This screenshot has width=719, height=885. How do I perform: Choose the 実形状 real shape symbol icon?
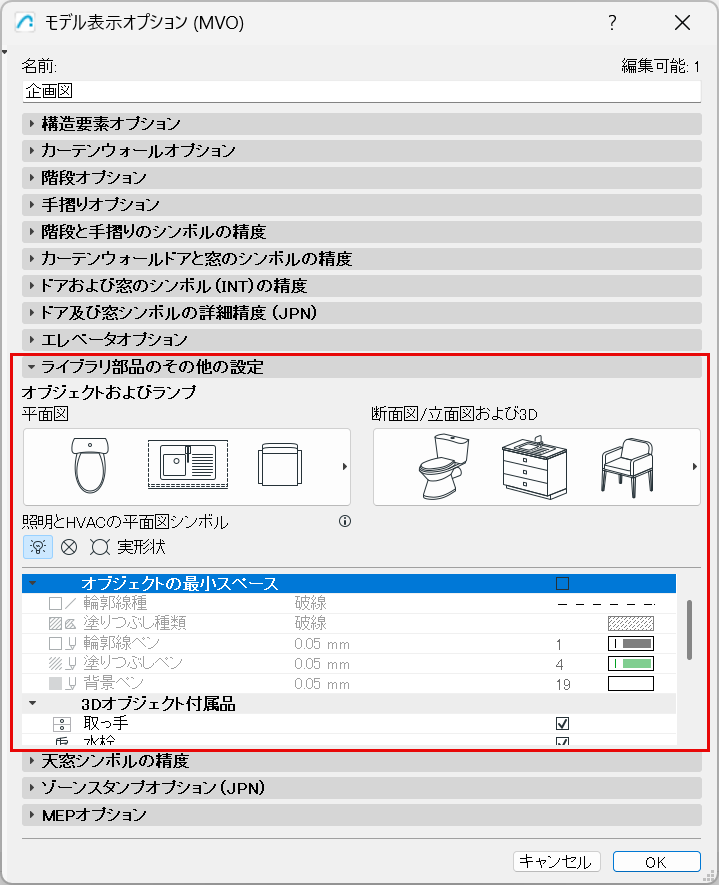click(99, 547)
